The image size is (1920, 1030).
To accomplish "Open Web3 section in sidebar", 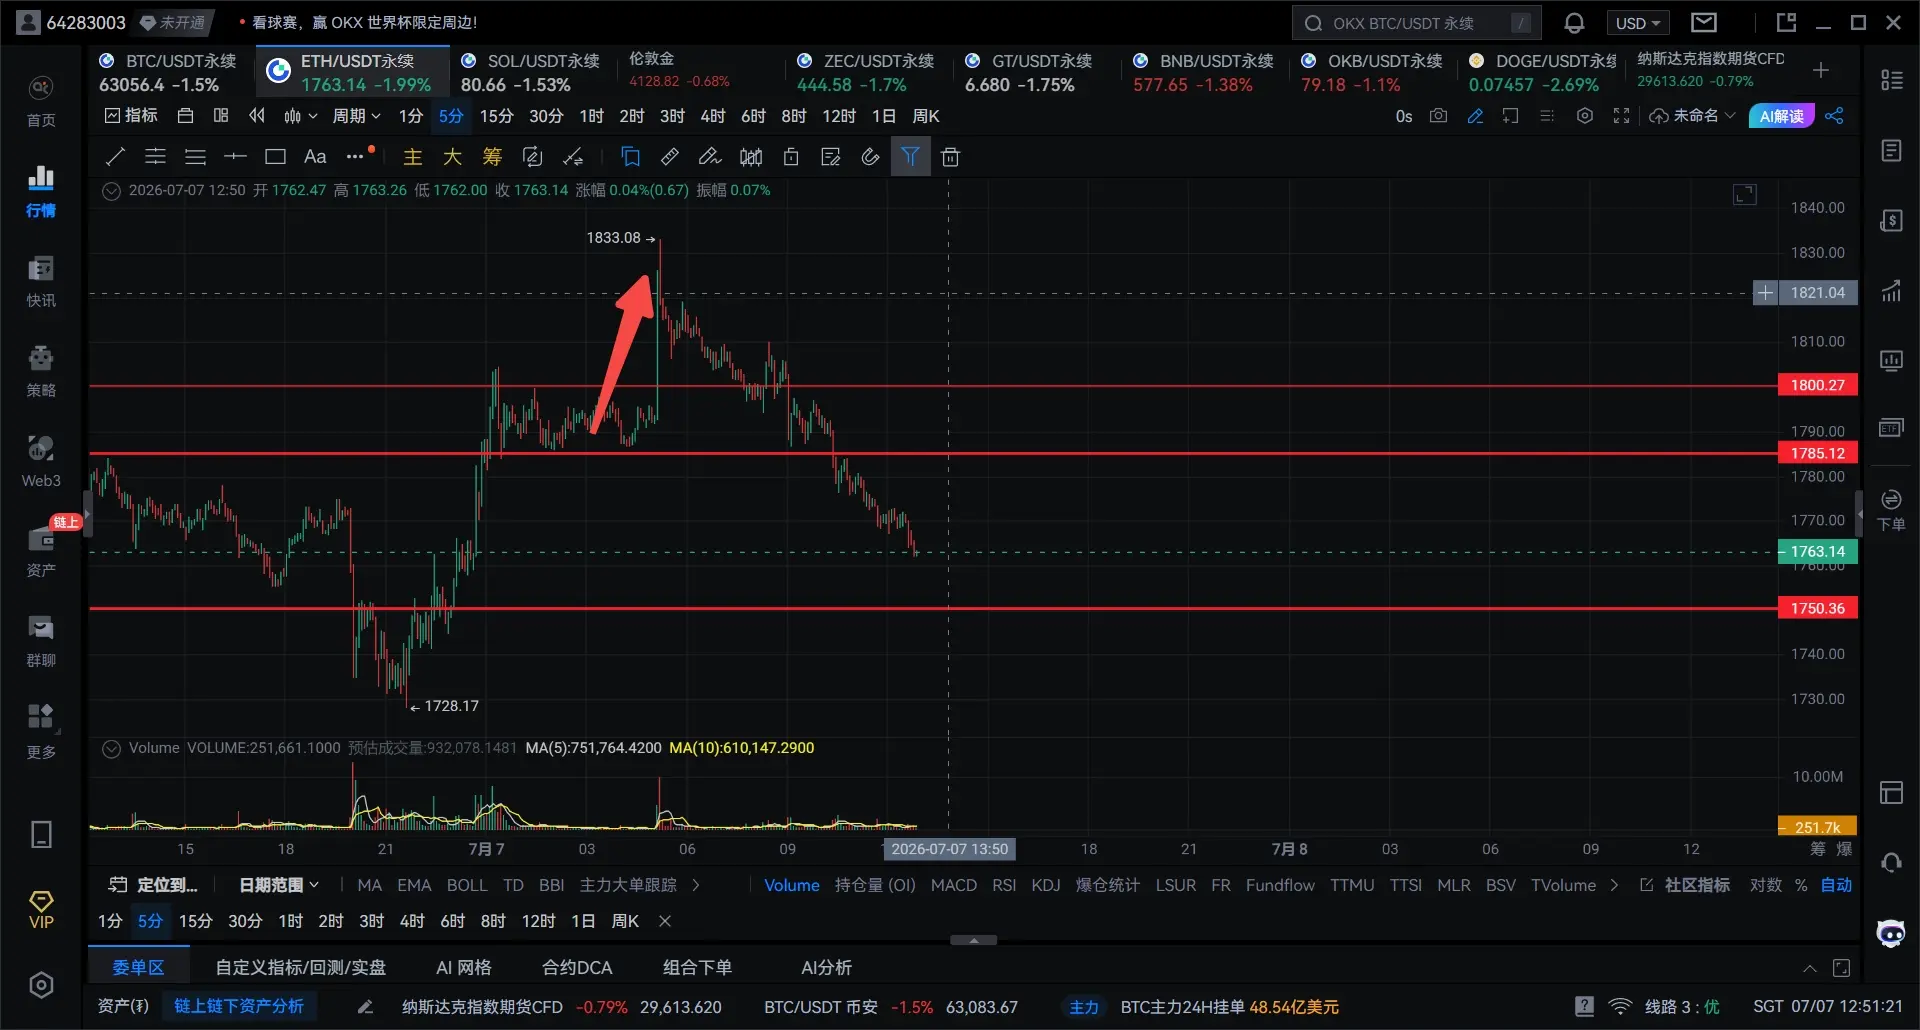I will click(41, 461).
